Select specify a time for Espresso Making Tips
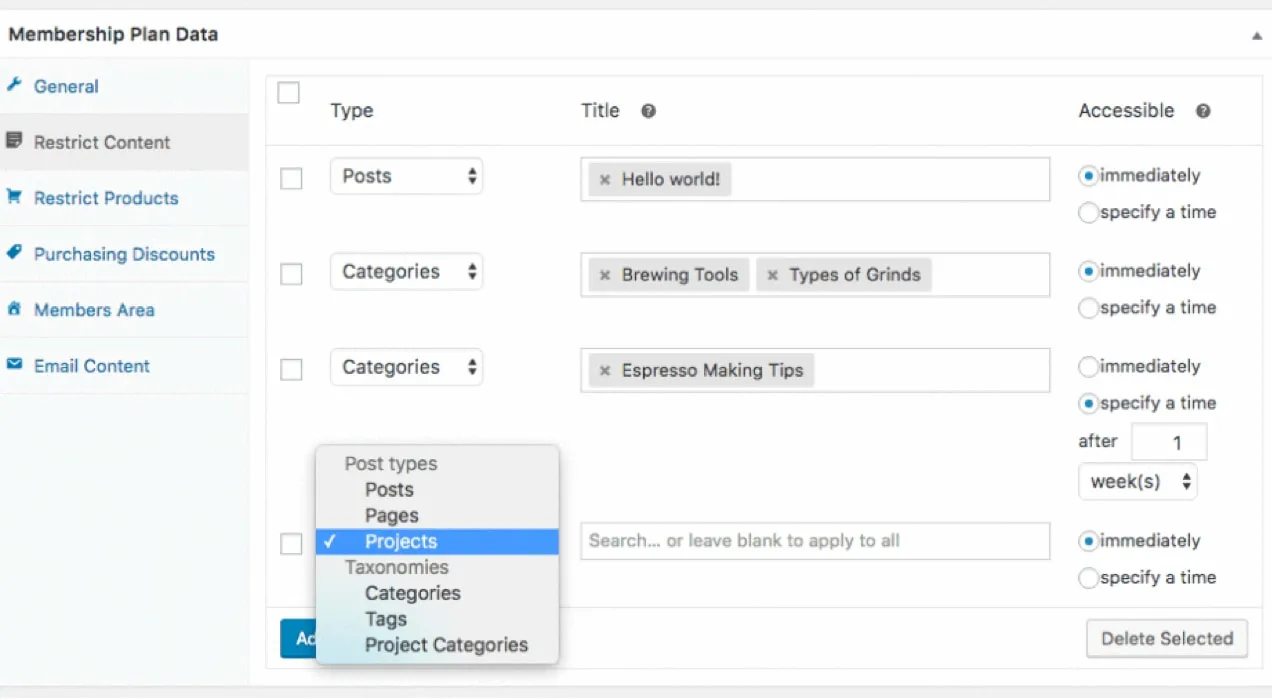1272x700 pixels. (x=1088, y=404)
